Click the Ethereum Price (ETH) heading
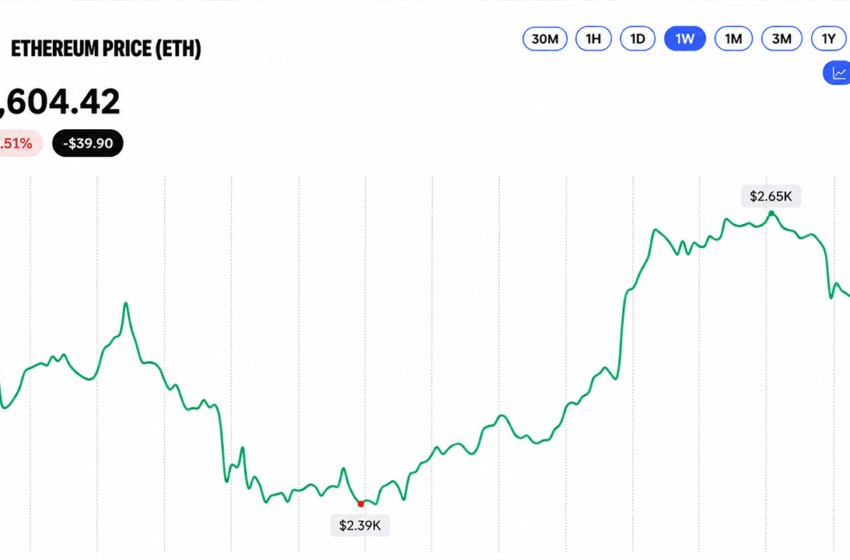 [x=106, y=49]
